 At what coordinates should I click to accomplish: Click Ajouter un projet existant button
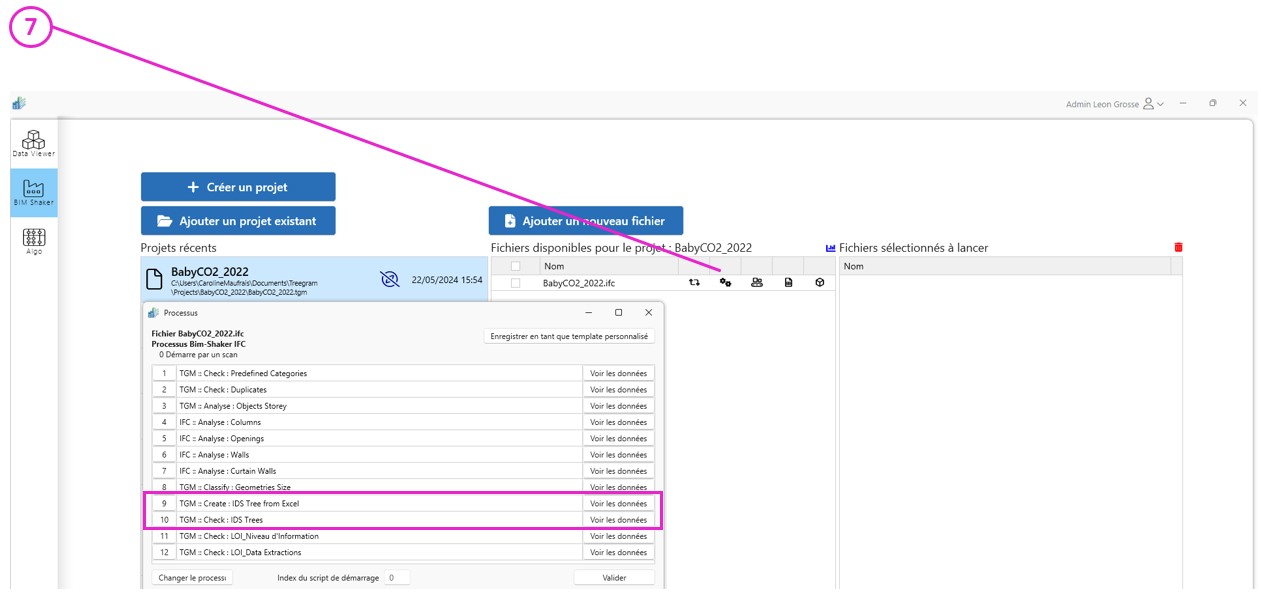click(x=238, y=221)
